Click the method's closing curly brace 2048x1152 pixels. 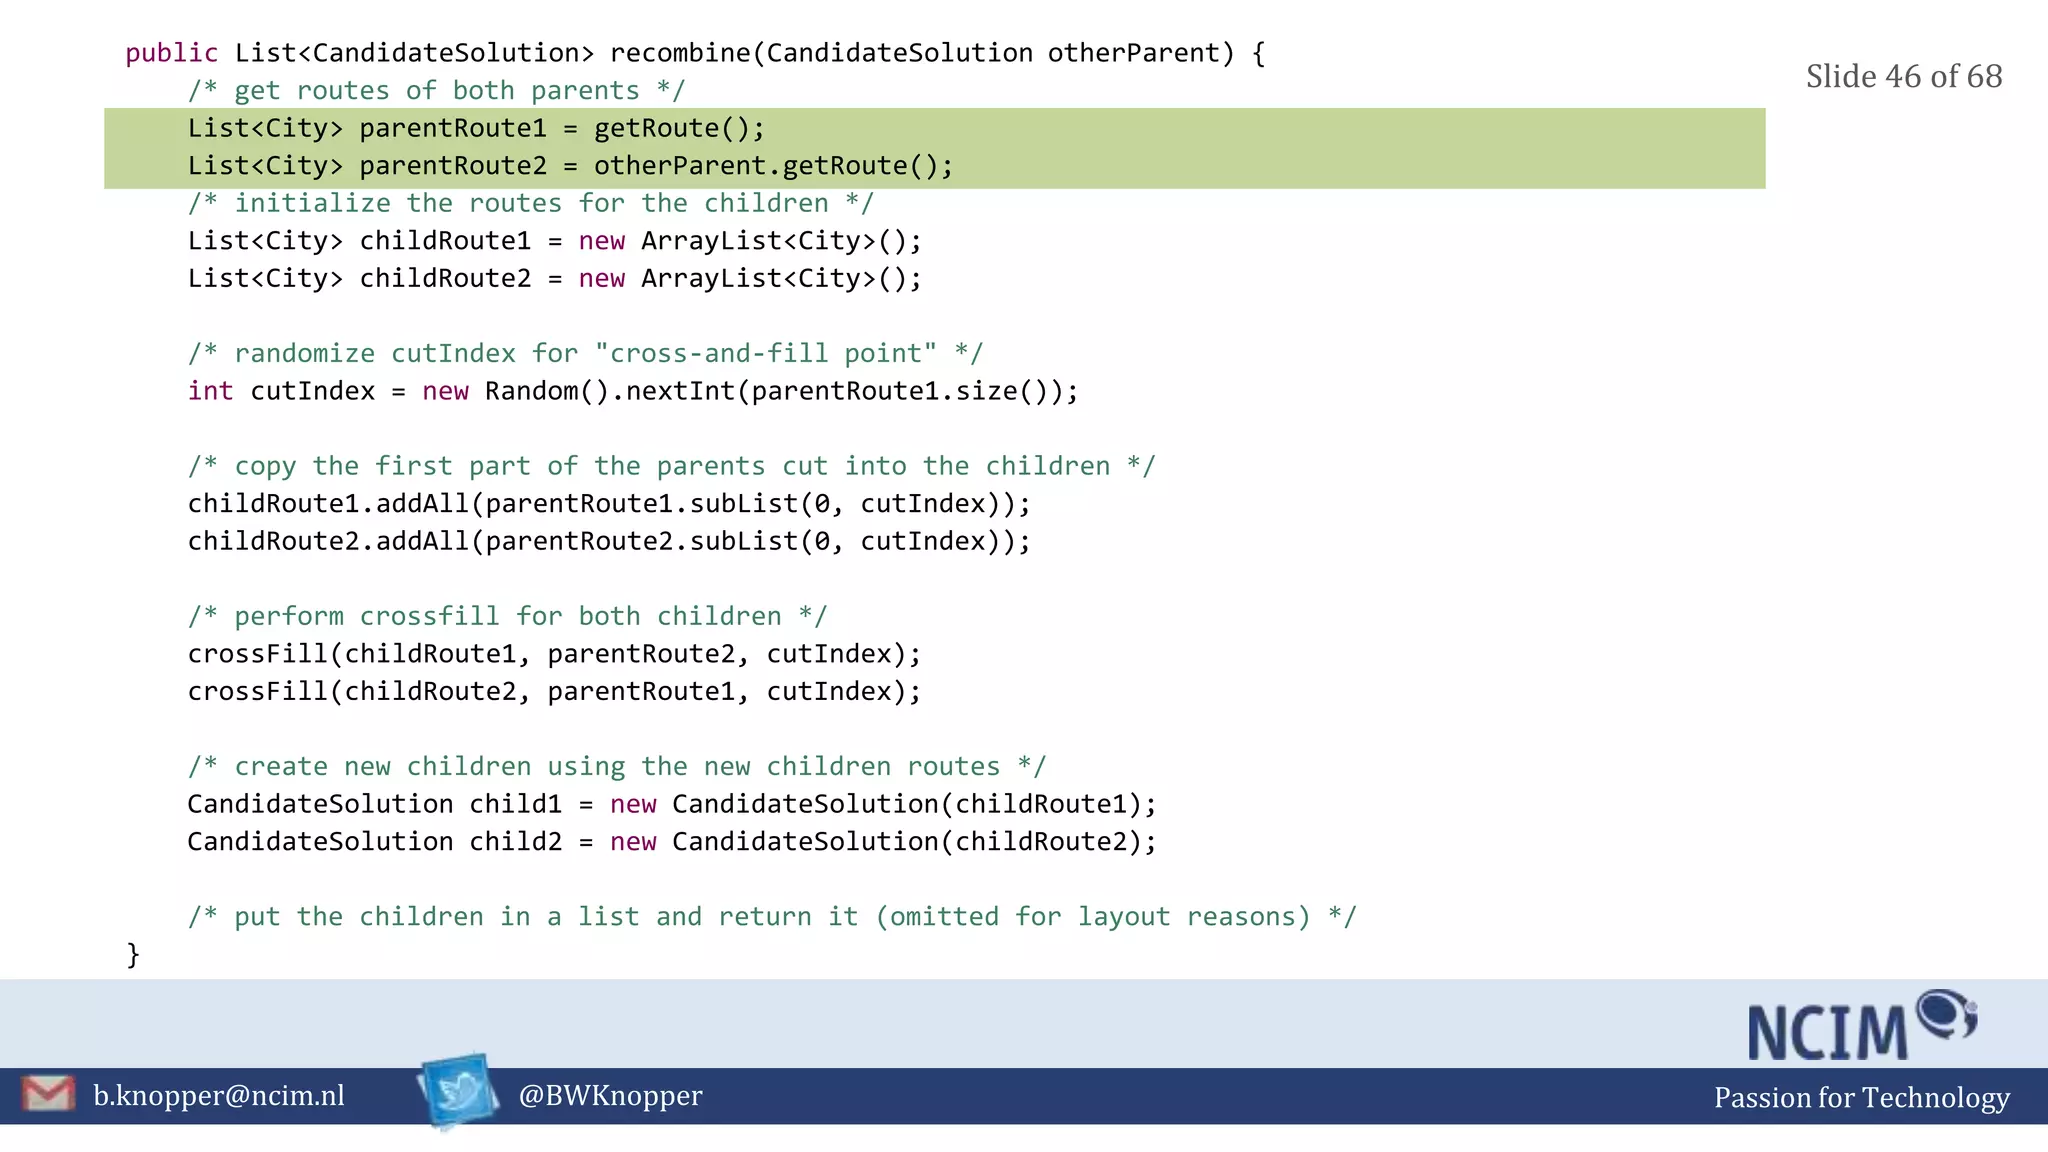(133, 954)
